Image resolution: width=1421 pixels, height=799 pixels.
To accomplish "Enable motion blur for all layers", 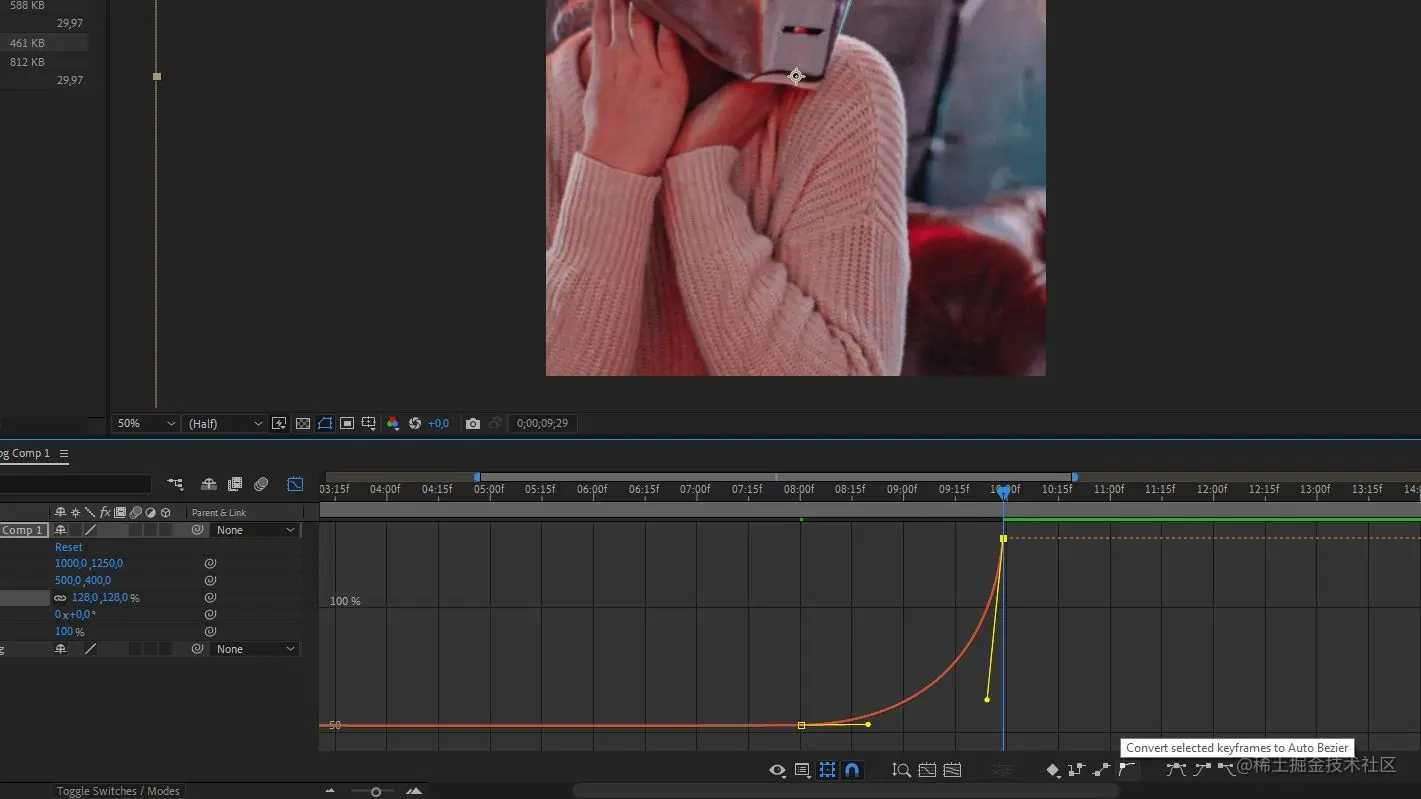I will [261, 484].
